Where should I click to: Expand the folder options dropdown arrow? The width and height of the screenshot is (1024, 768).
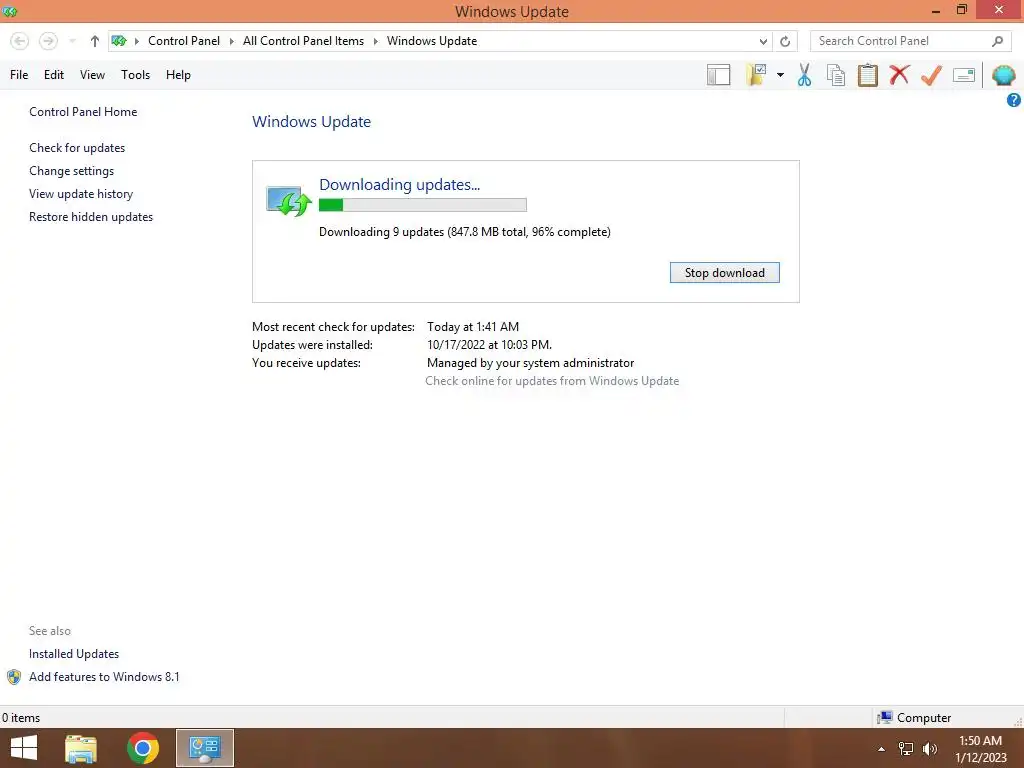(780, 75)
